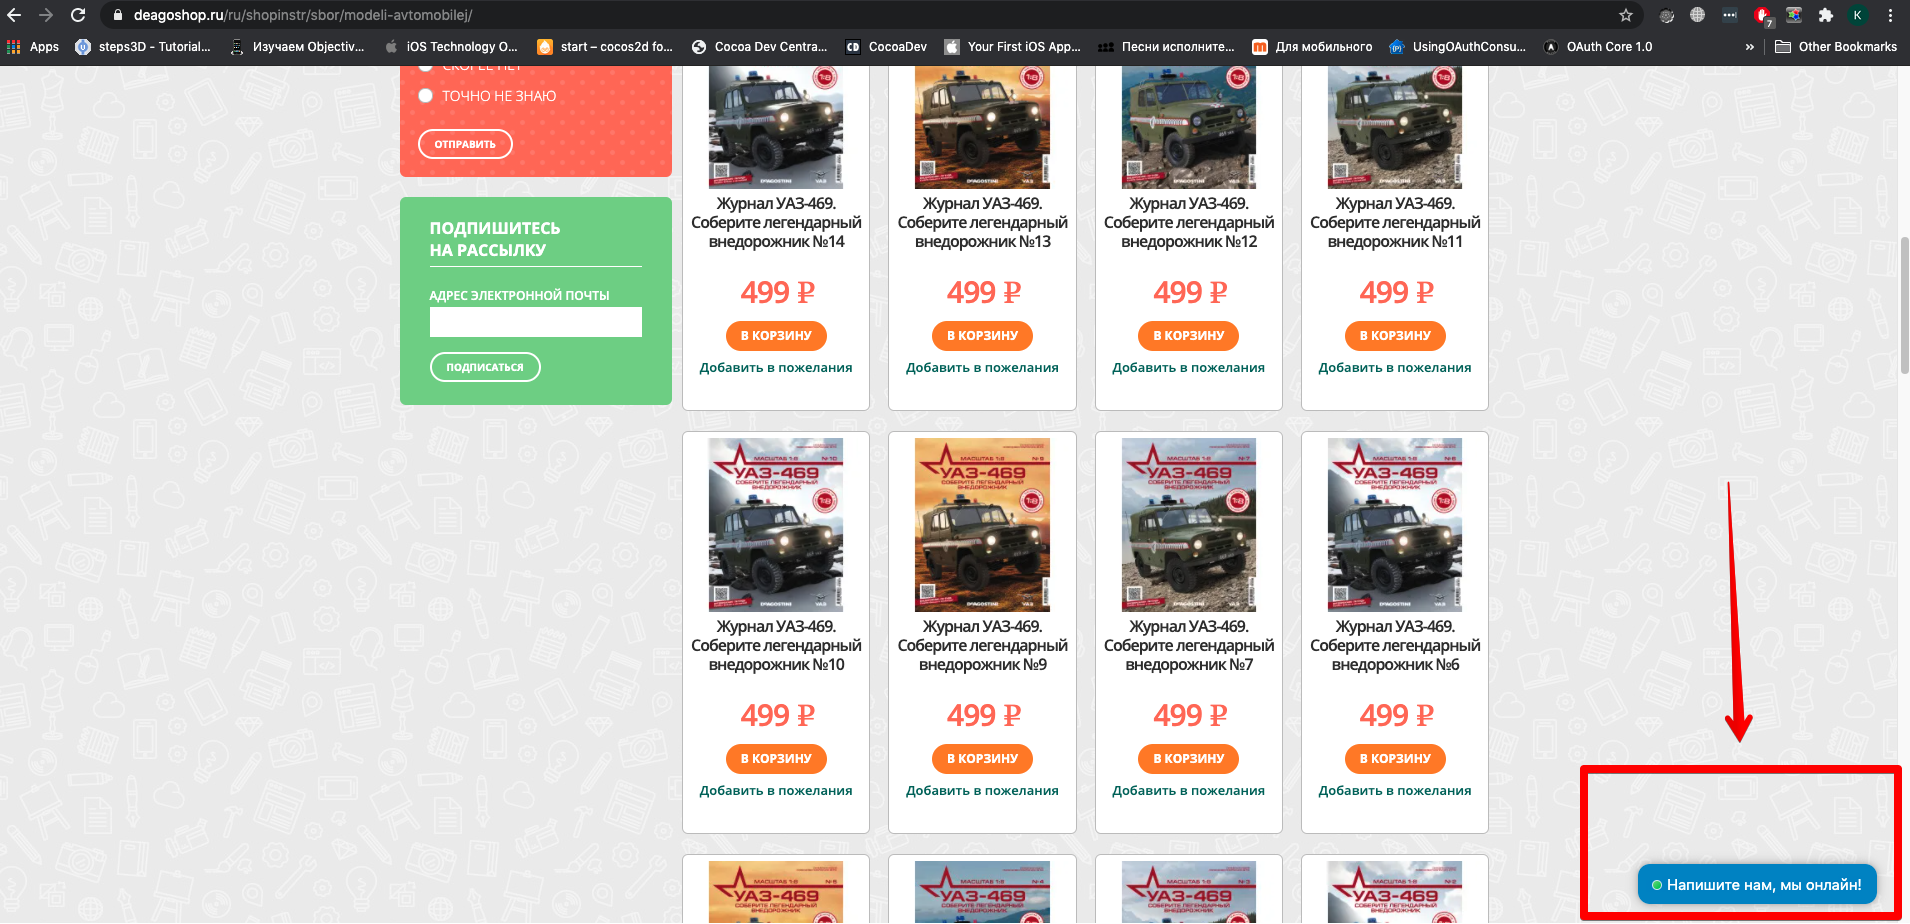Open the Extensions puzzle piece icon
The width and height of the screenshot is (1910, 924).
[x=1825, y=15]
